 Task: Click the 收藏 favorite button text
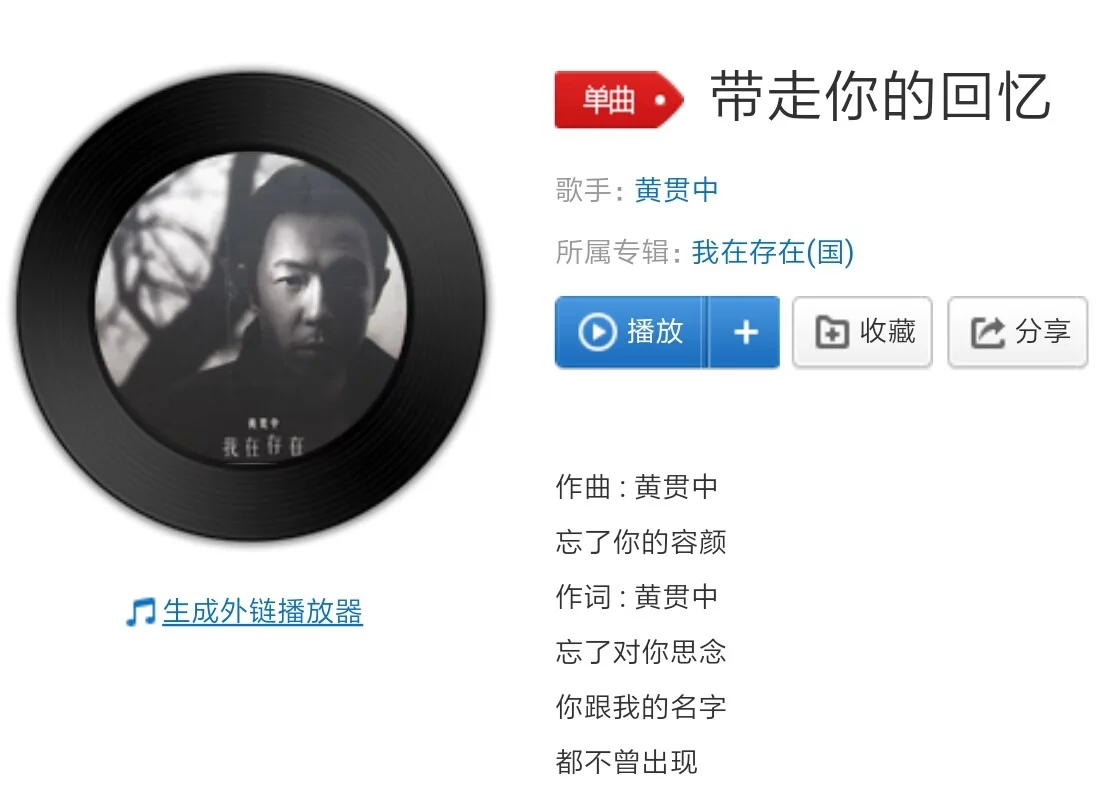[887, 332]
